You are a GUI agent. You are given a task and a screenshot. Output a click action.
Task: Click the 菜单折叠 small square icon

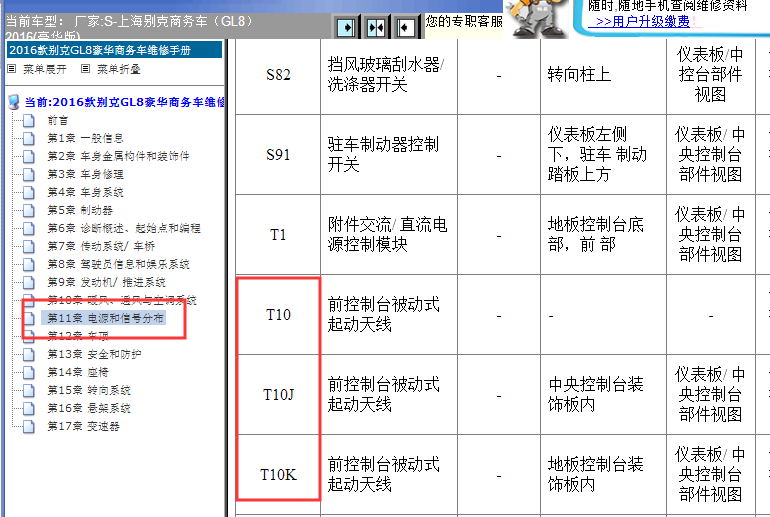[85, 69]
